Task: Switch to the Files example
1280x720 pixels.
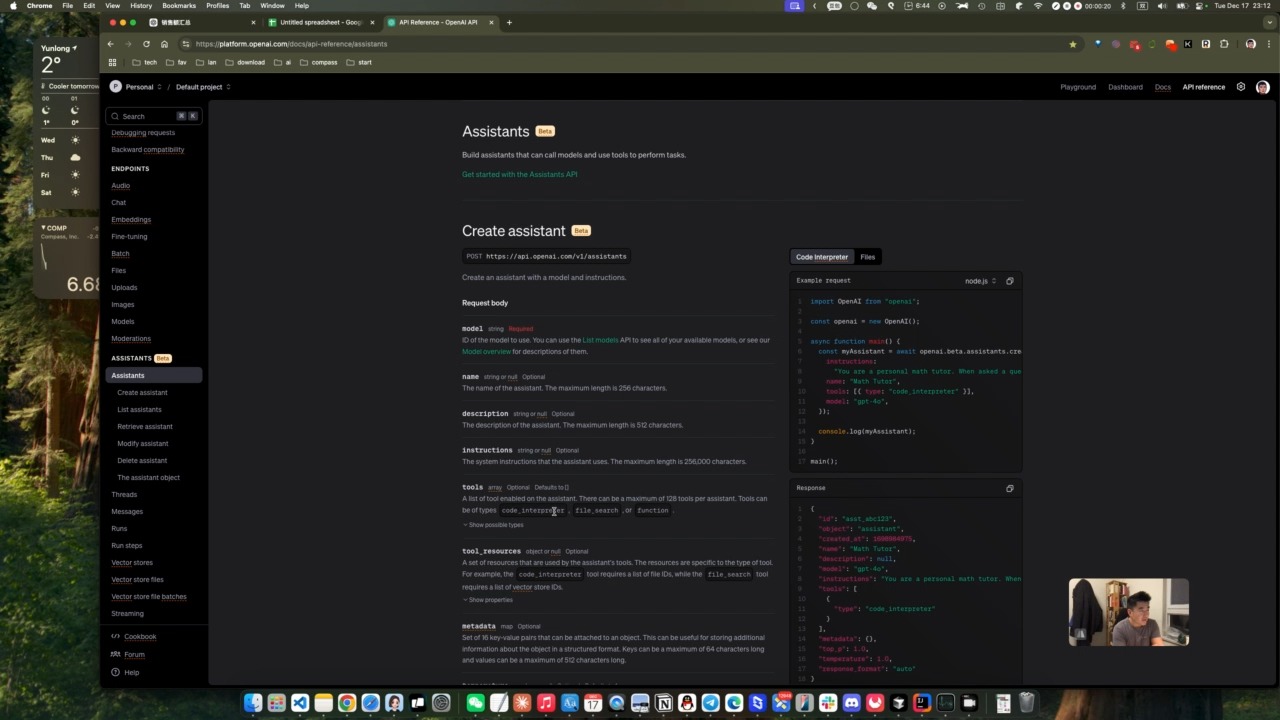Action: pos(868,257)
